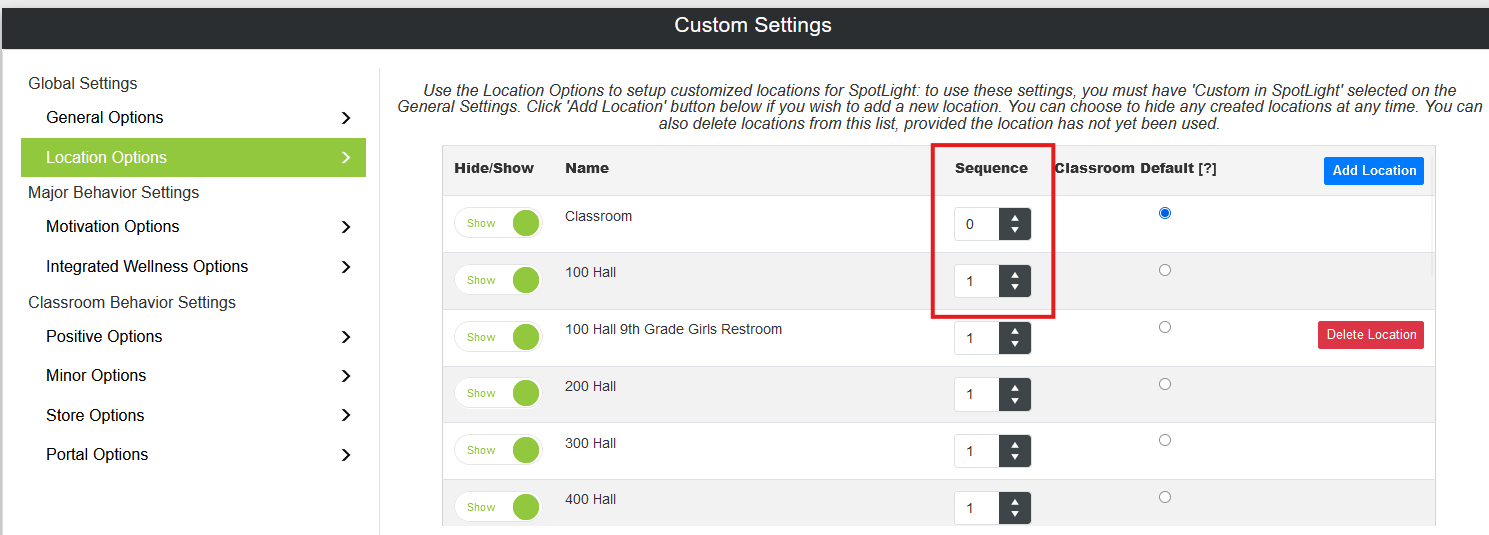Decrease 100 Hall 9th Grade Girls Restroom sequence

click(1015, 344)
